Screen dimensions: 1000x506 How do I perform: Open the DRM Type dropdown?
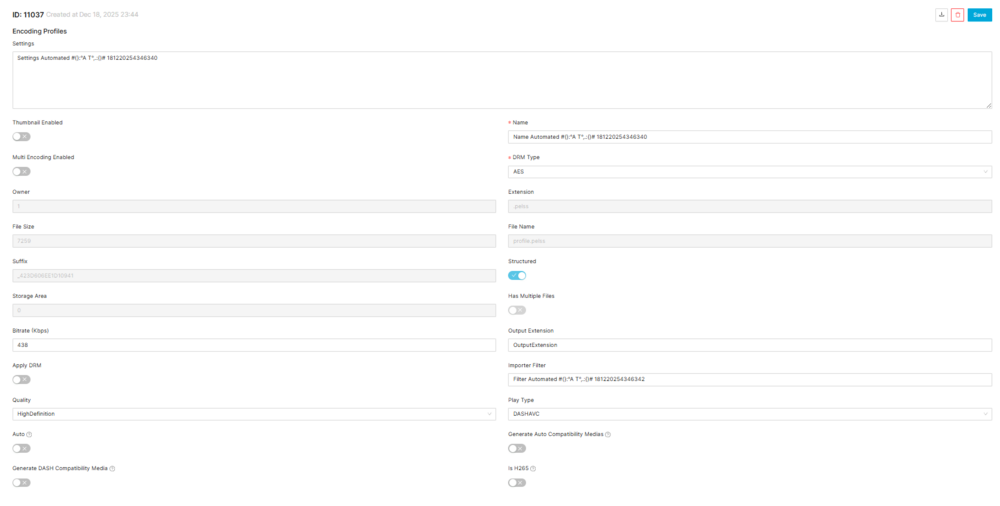tap(749, 171)
